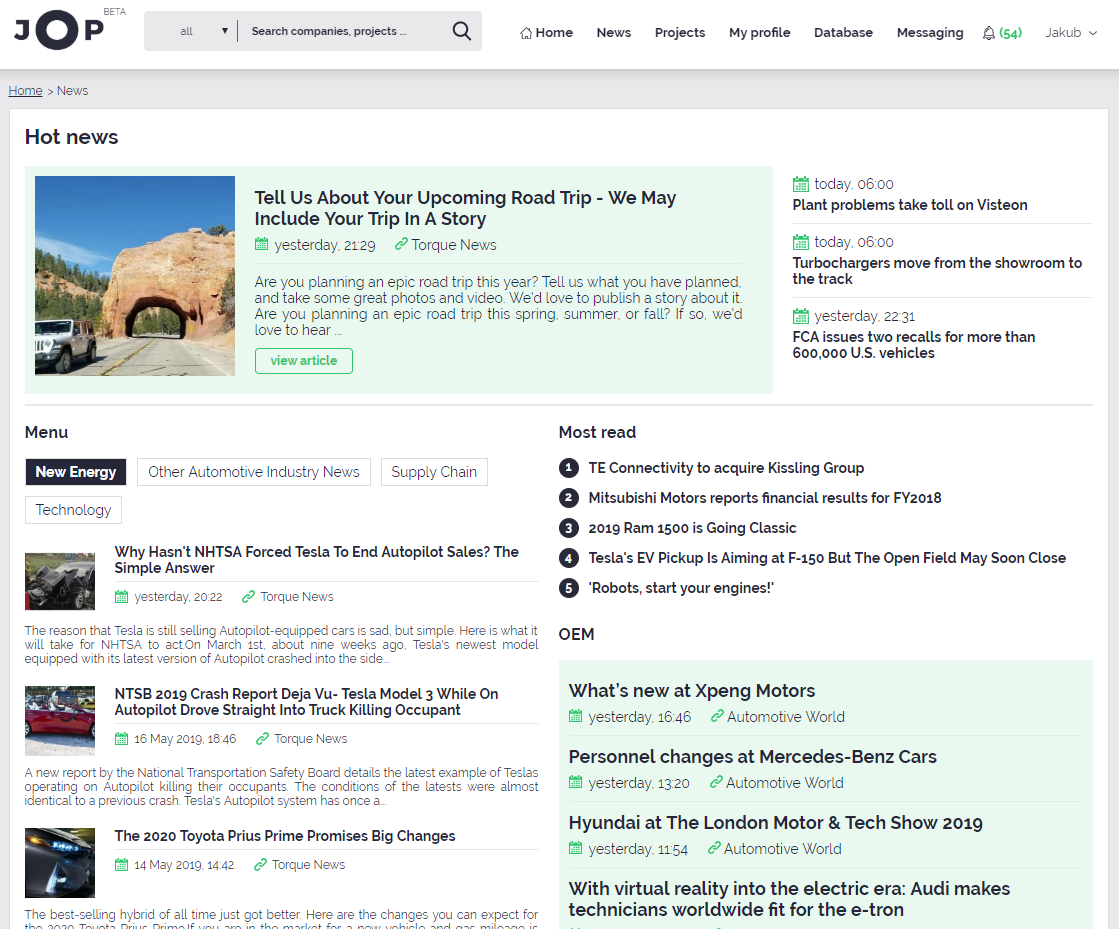Select Other Automotive Industry News tab
Screen dimensions: 1119x929
253,472
